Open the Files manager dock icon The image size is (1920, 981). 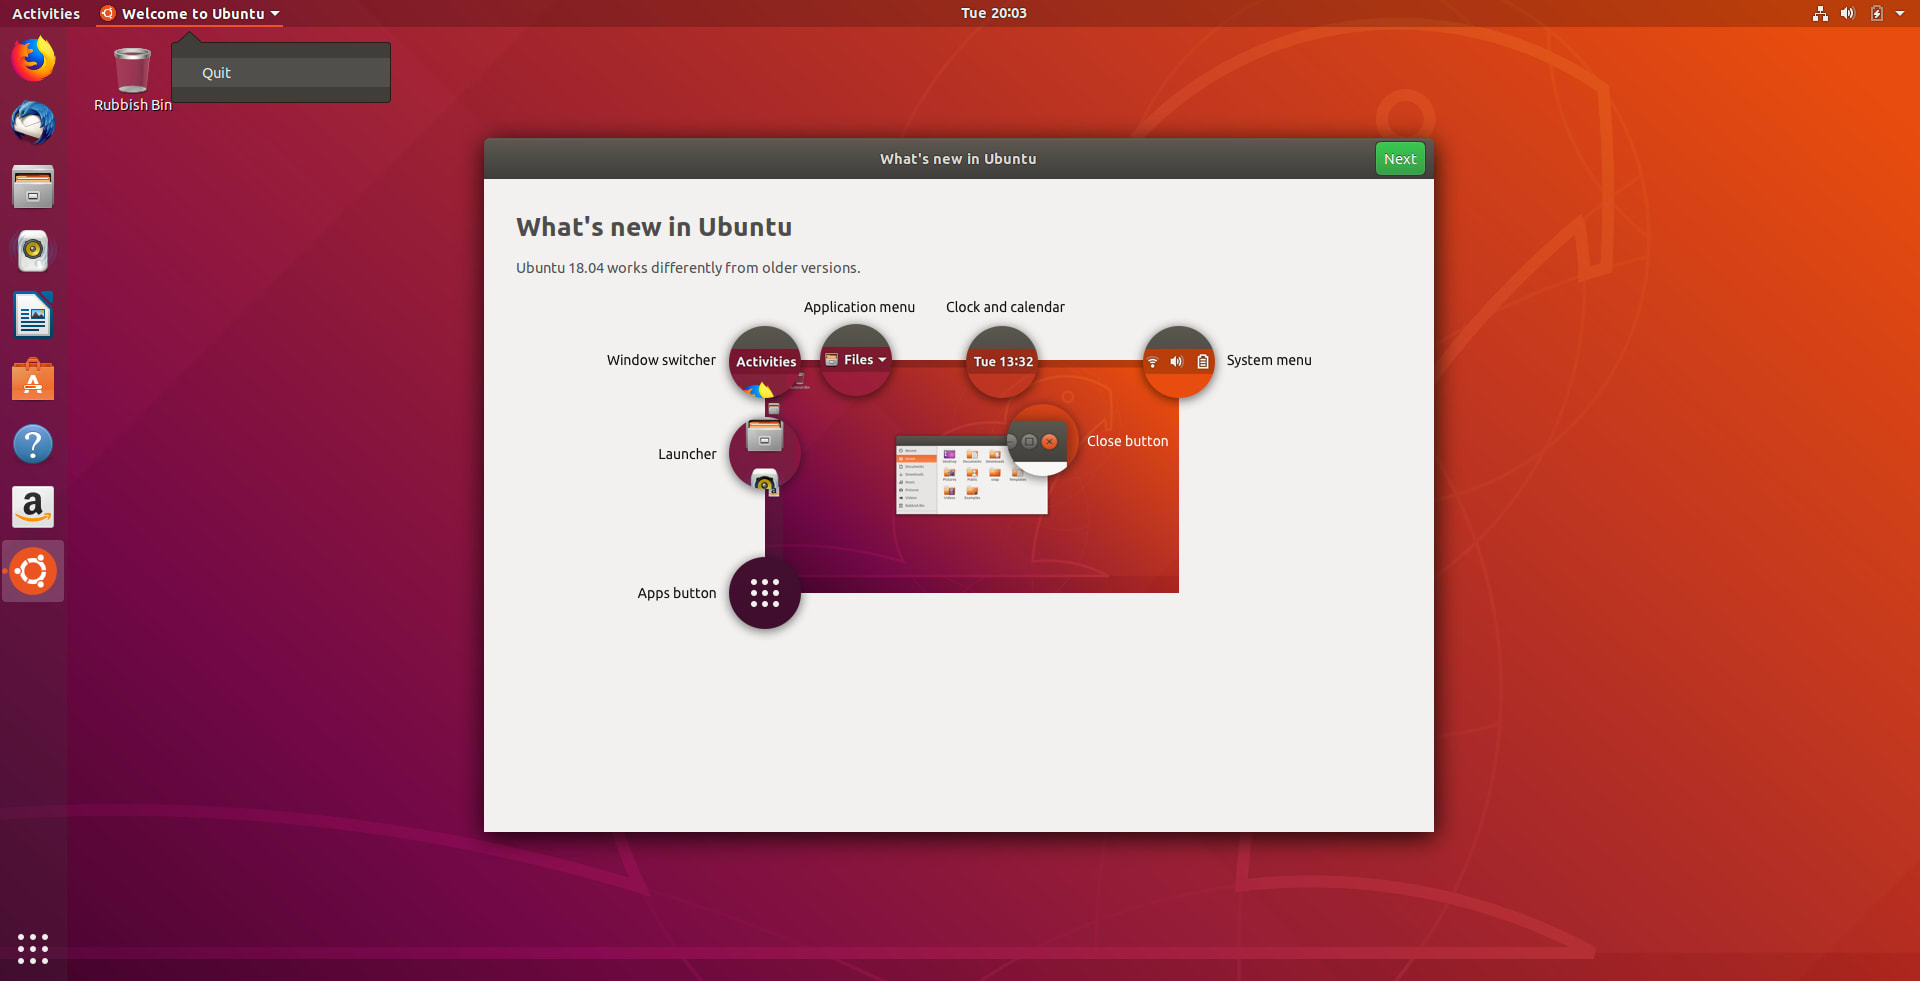[x=33, y=187]
